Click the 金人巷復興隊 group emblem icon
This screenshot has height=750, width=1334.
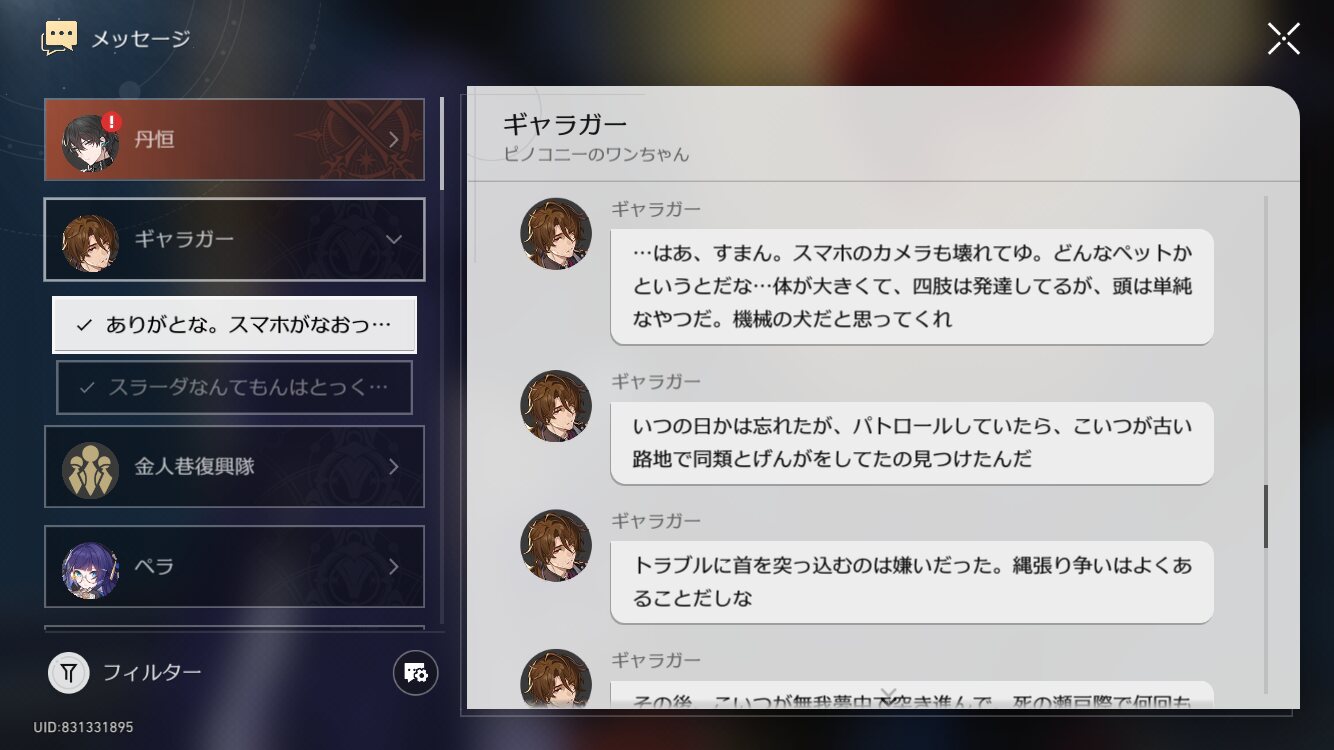[91, 469]
